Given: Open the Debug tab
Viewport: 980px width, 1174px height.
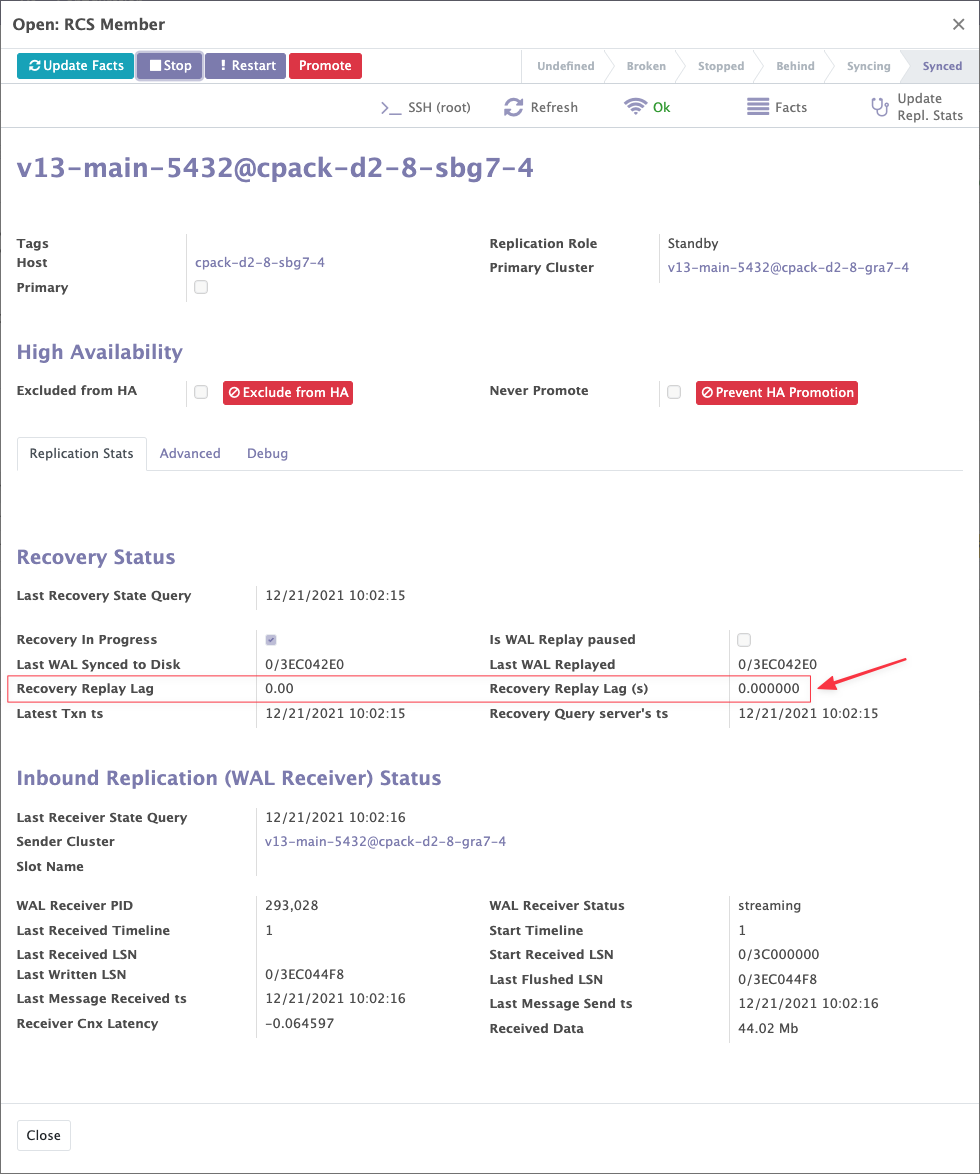Looking at the screenshot, I should click(267, 454).
